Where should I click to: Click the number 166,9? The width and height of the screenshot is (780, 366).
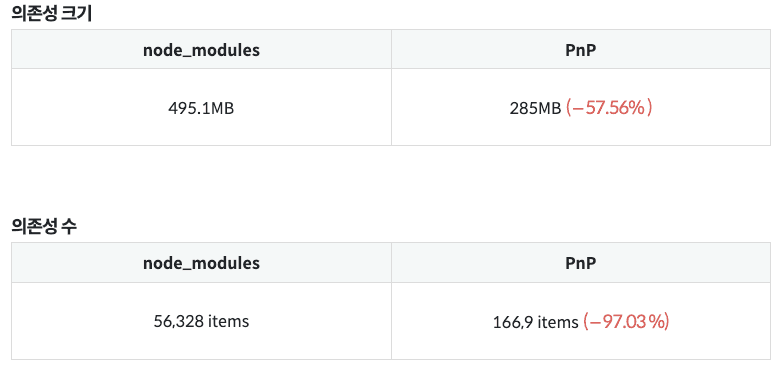[x=513, y=322]
